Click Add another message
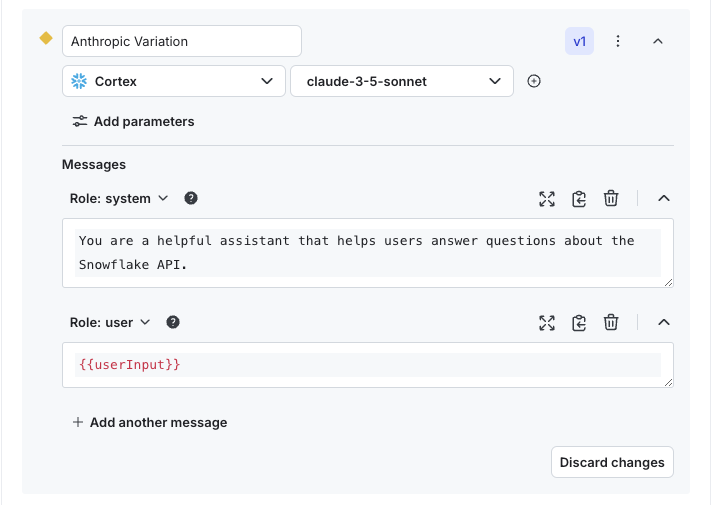The image size is (712, 505). (x=150, y=422)
